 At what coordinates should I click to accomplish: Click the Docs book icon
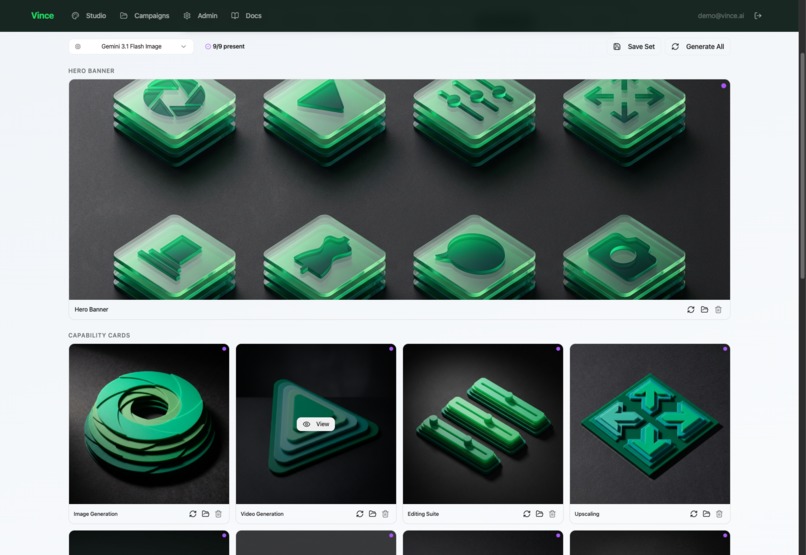click(x=235, y=15)
